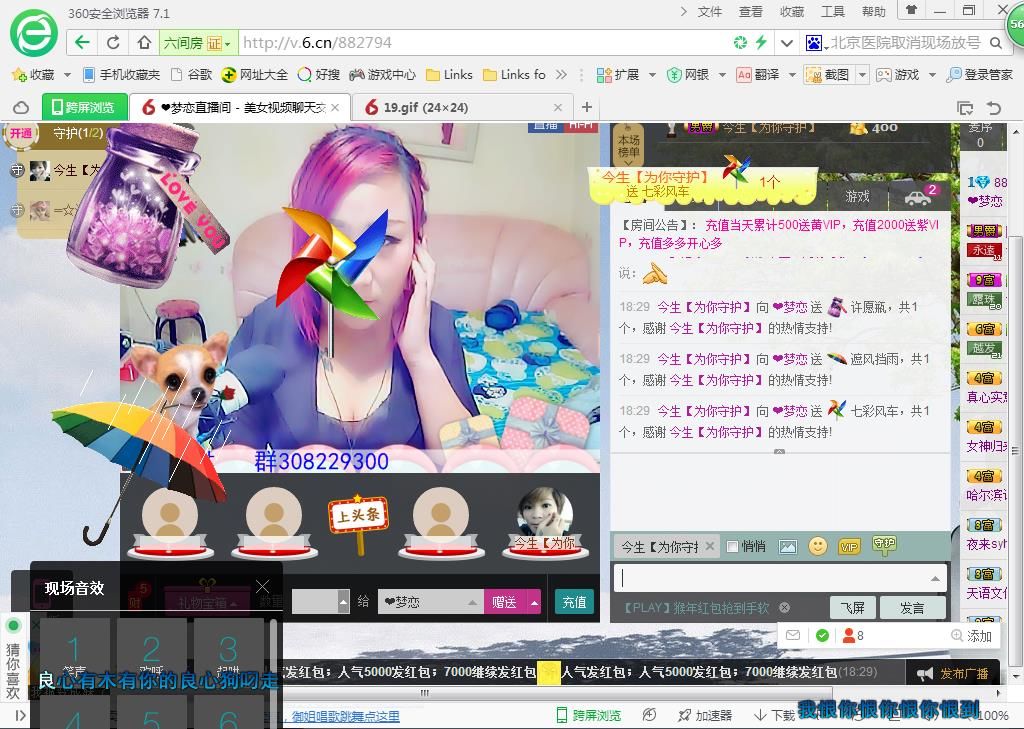Viewport: 1024px width, 729px height.
Task: Open address bar history dropdown chevron
Action: [787, 43]
